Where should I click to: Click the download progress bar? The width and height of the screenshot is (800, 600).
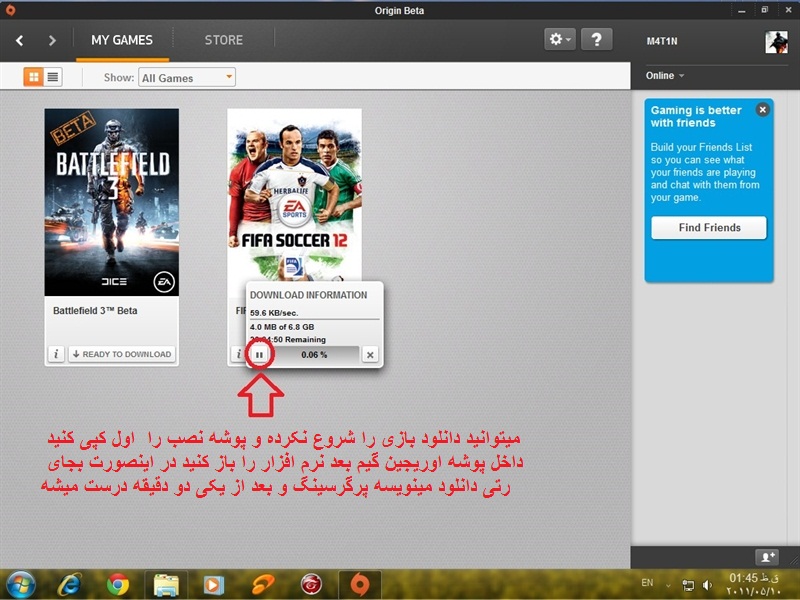coord(315,354)
